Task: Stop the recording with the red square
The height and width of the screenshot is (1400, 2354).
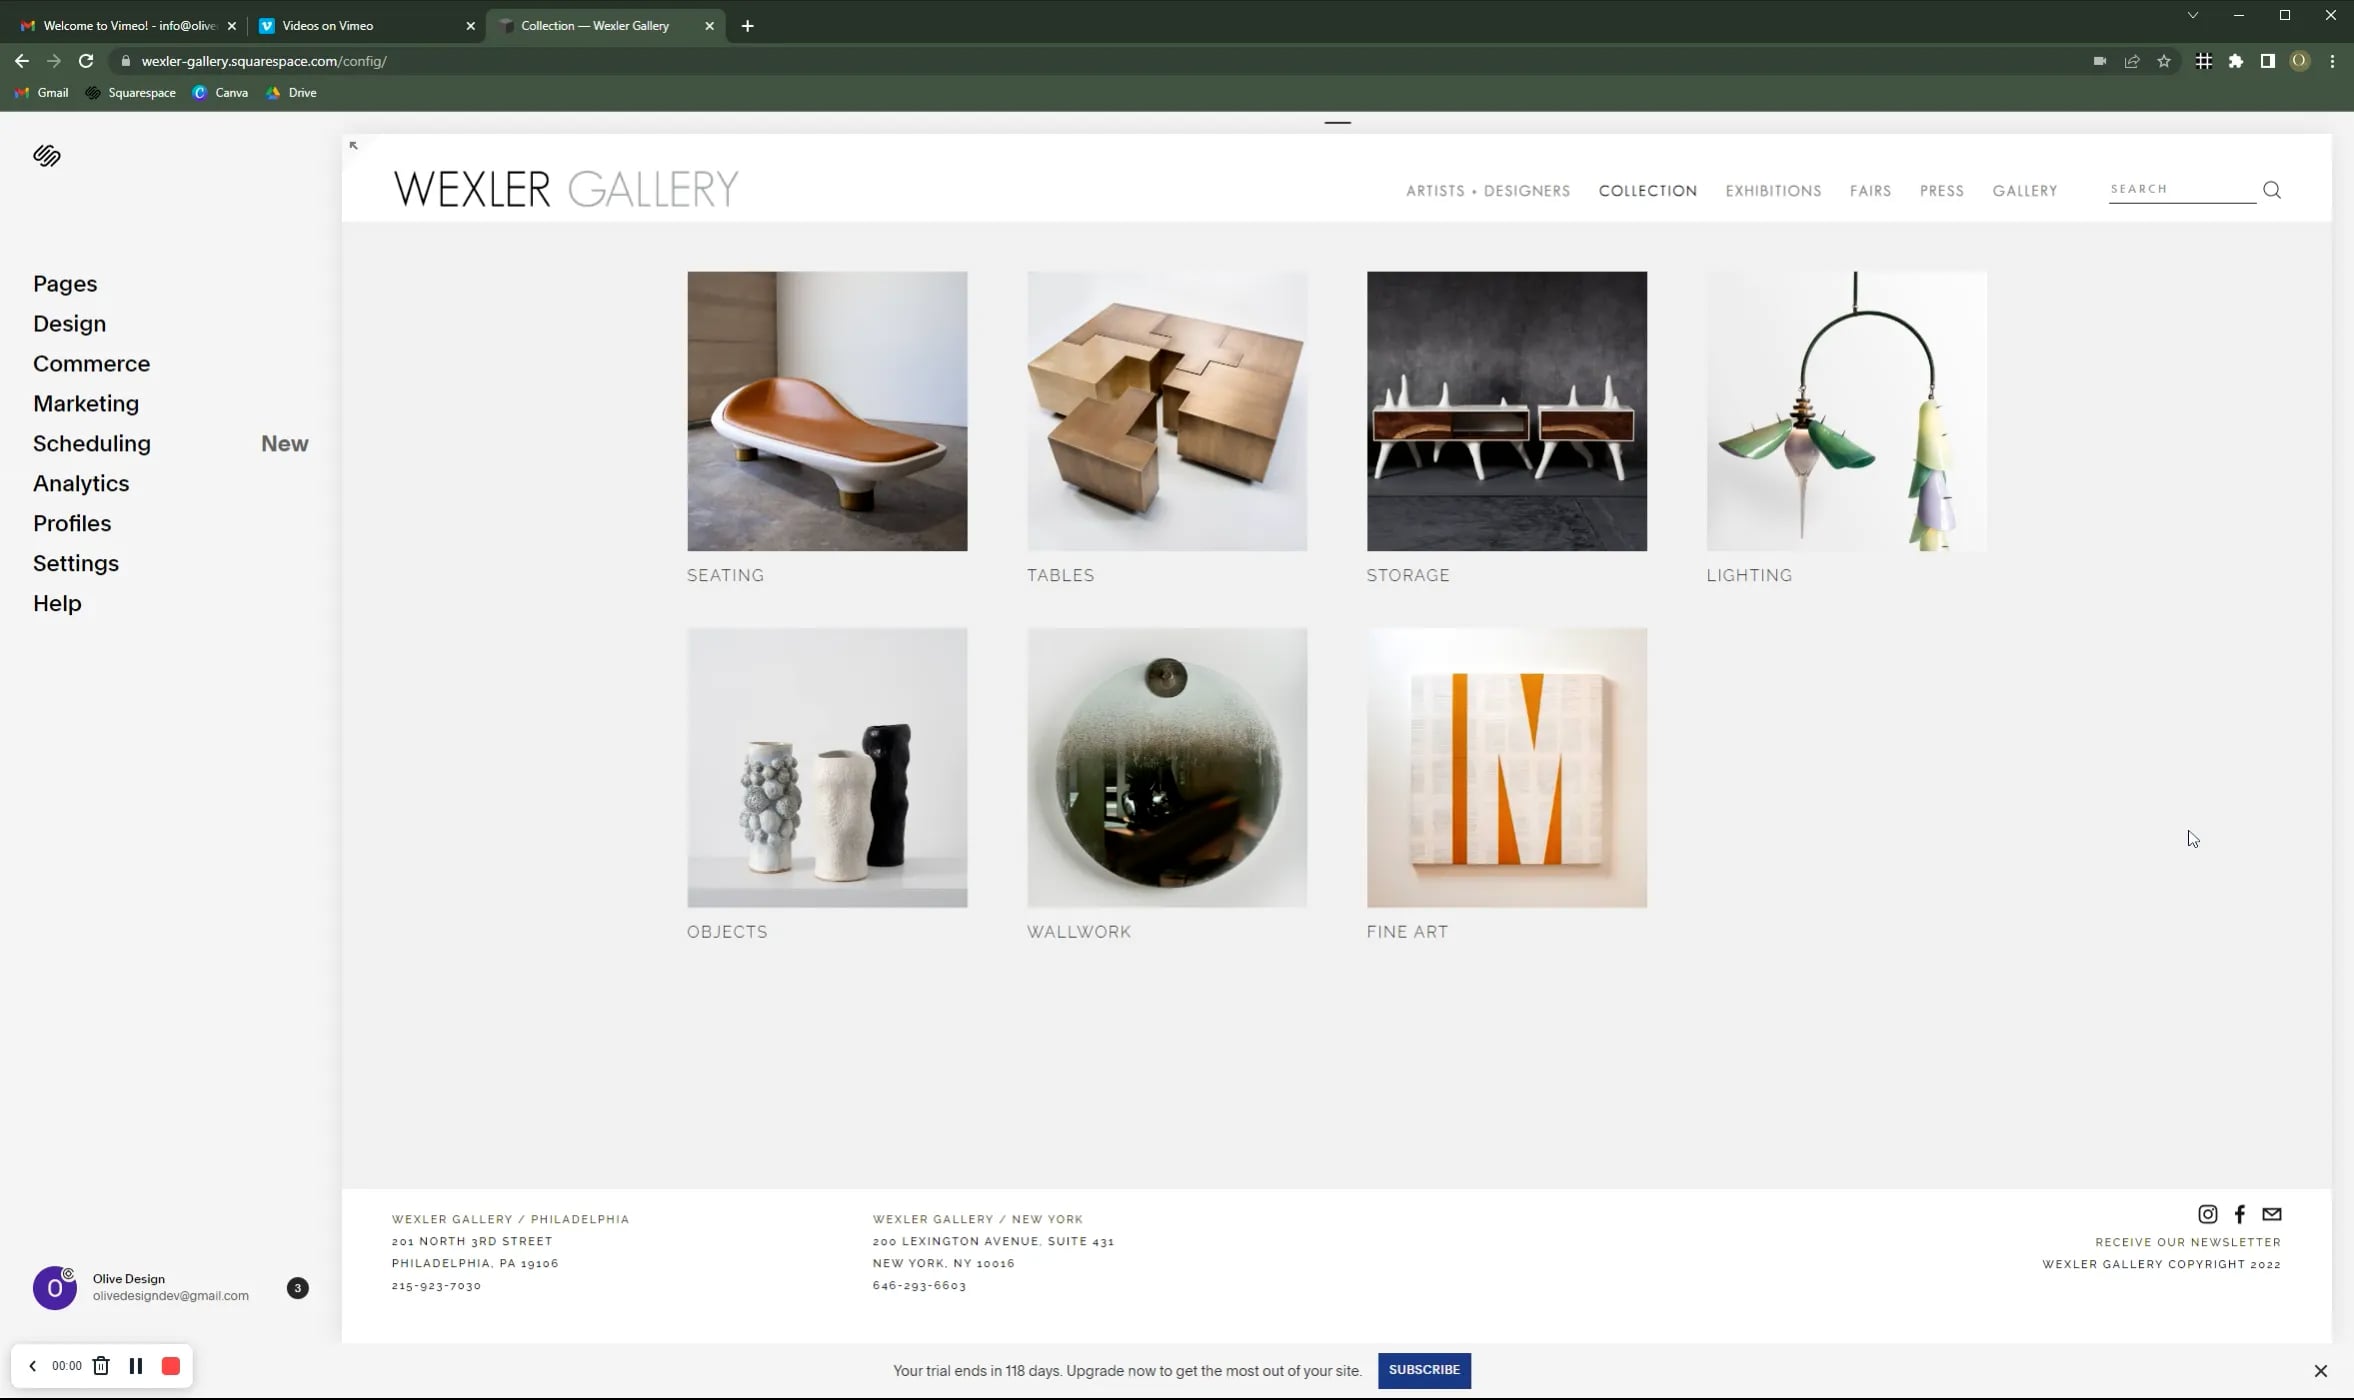Action: point(169,1365)
